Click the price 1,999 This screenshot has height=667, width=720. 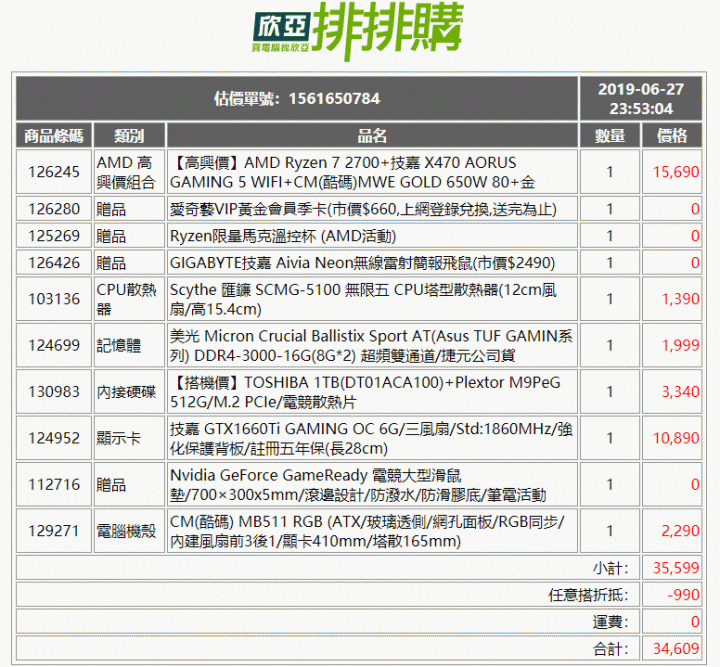680,345
